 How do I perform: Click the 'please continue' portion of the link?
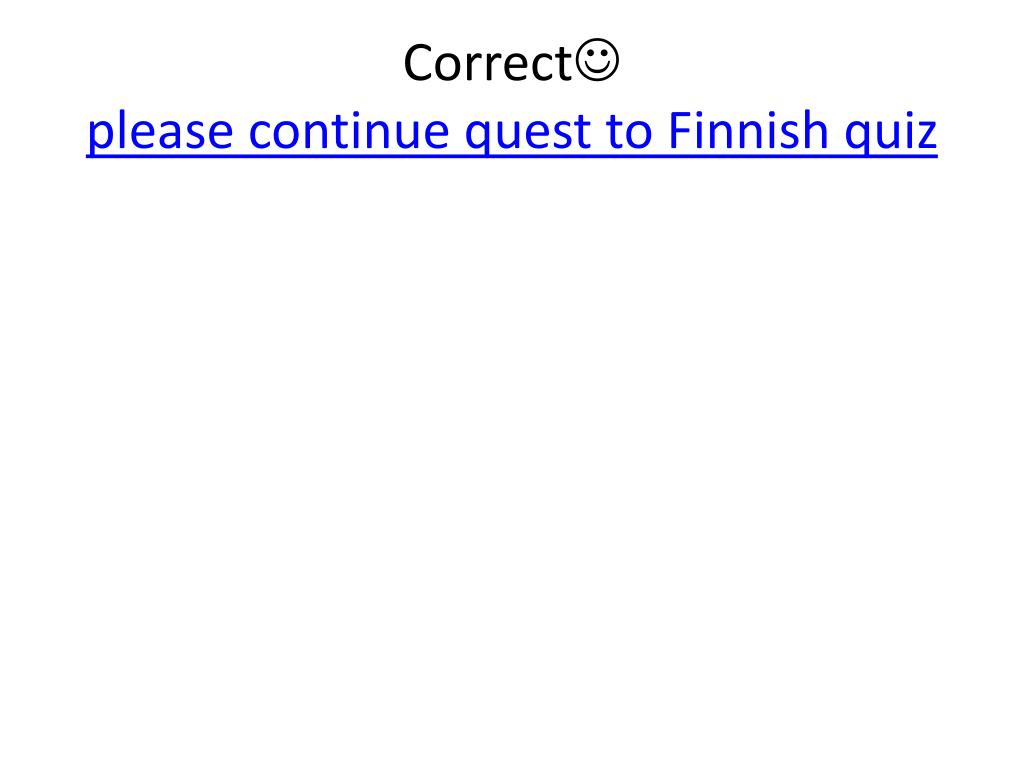pos(268,133)
